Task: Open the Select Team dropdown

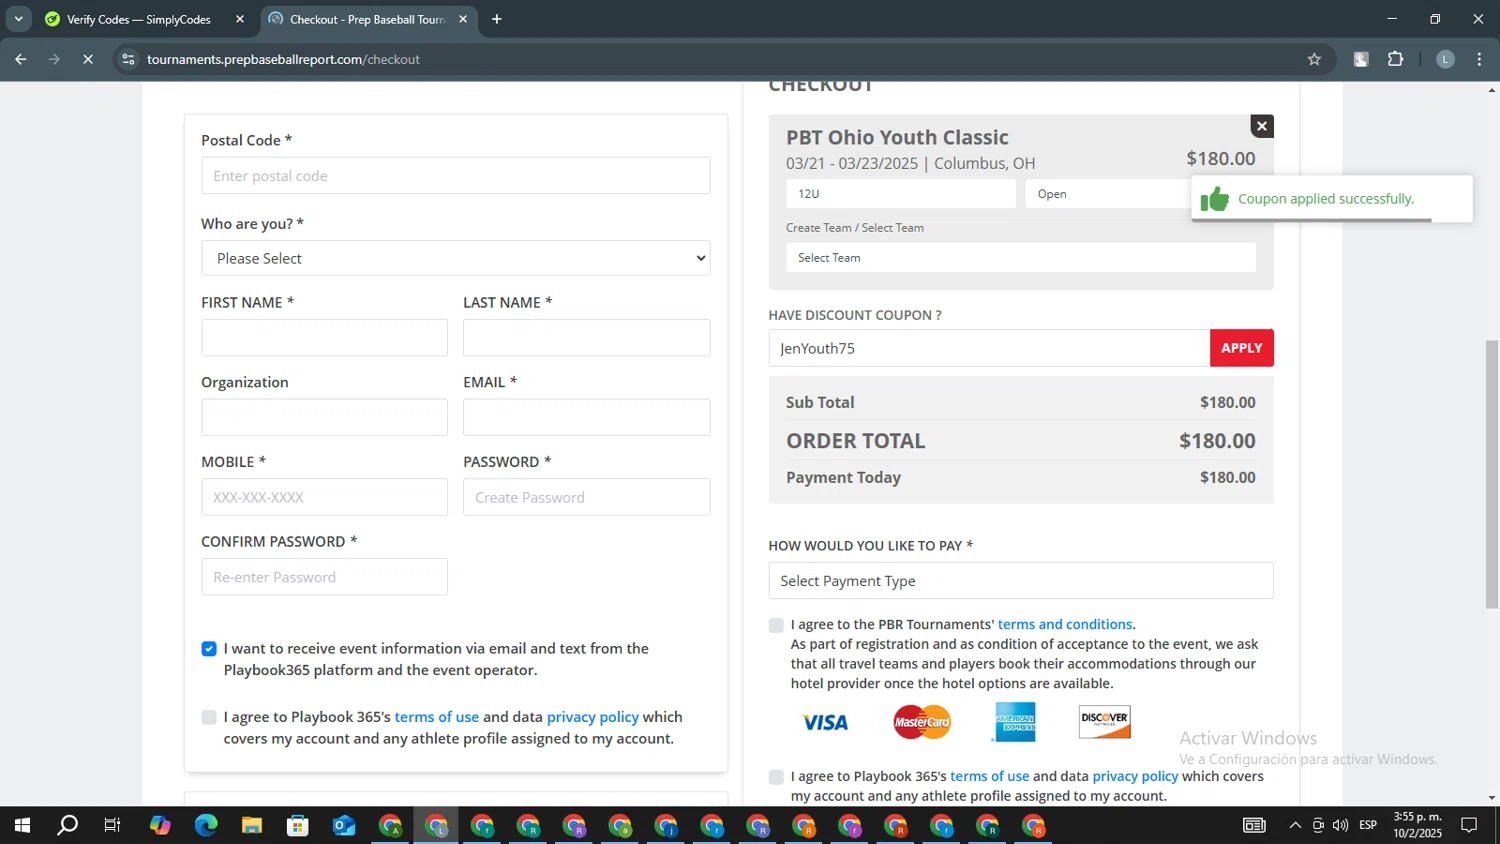Action: coord(1021,257)
